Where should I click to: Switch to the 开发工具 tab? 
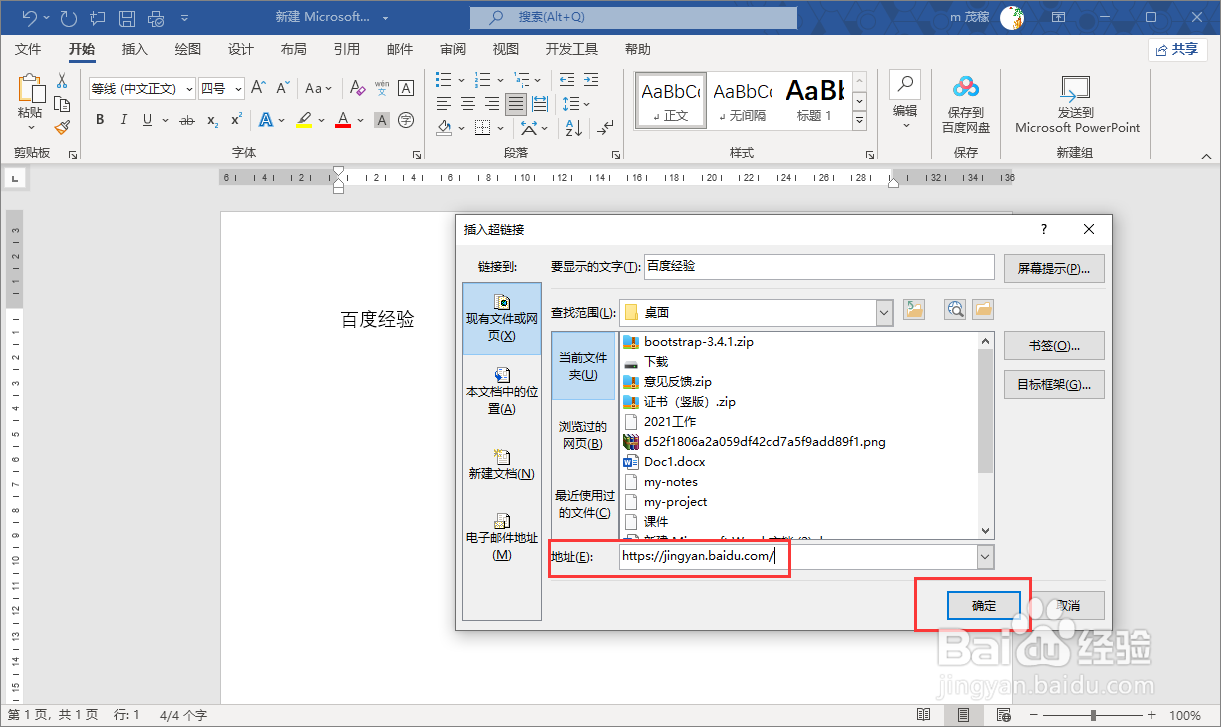(572, 49)
